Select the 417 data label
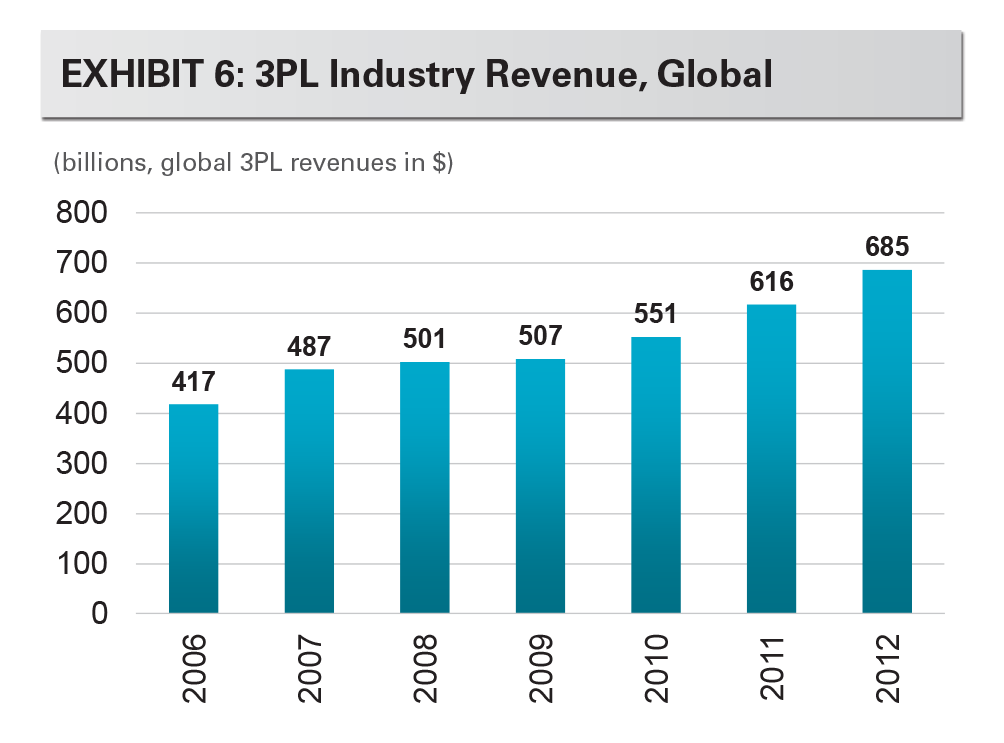 (x=193, y=381)
